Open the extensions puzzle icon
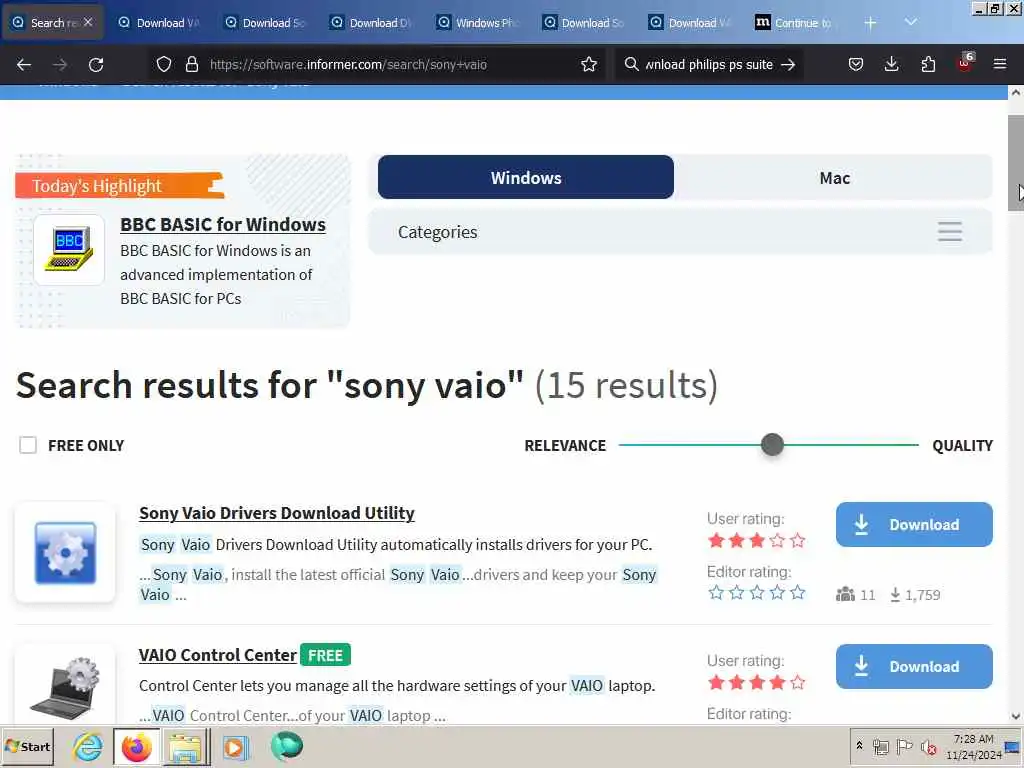The height and width of the screenshot is (768, 1024). point(928,64)
